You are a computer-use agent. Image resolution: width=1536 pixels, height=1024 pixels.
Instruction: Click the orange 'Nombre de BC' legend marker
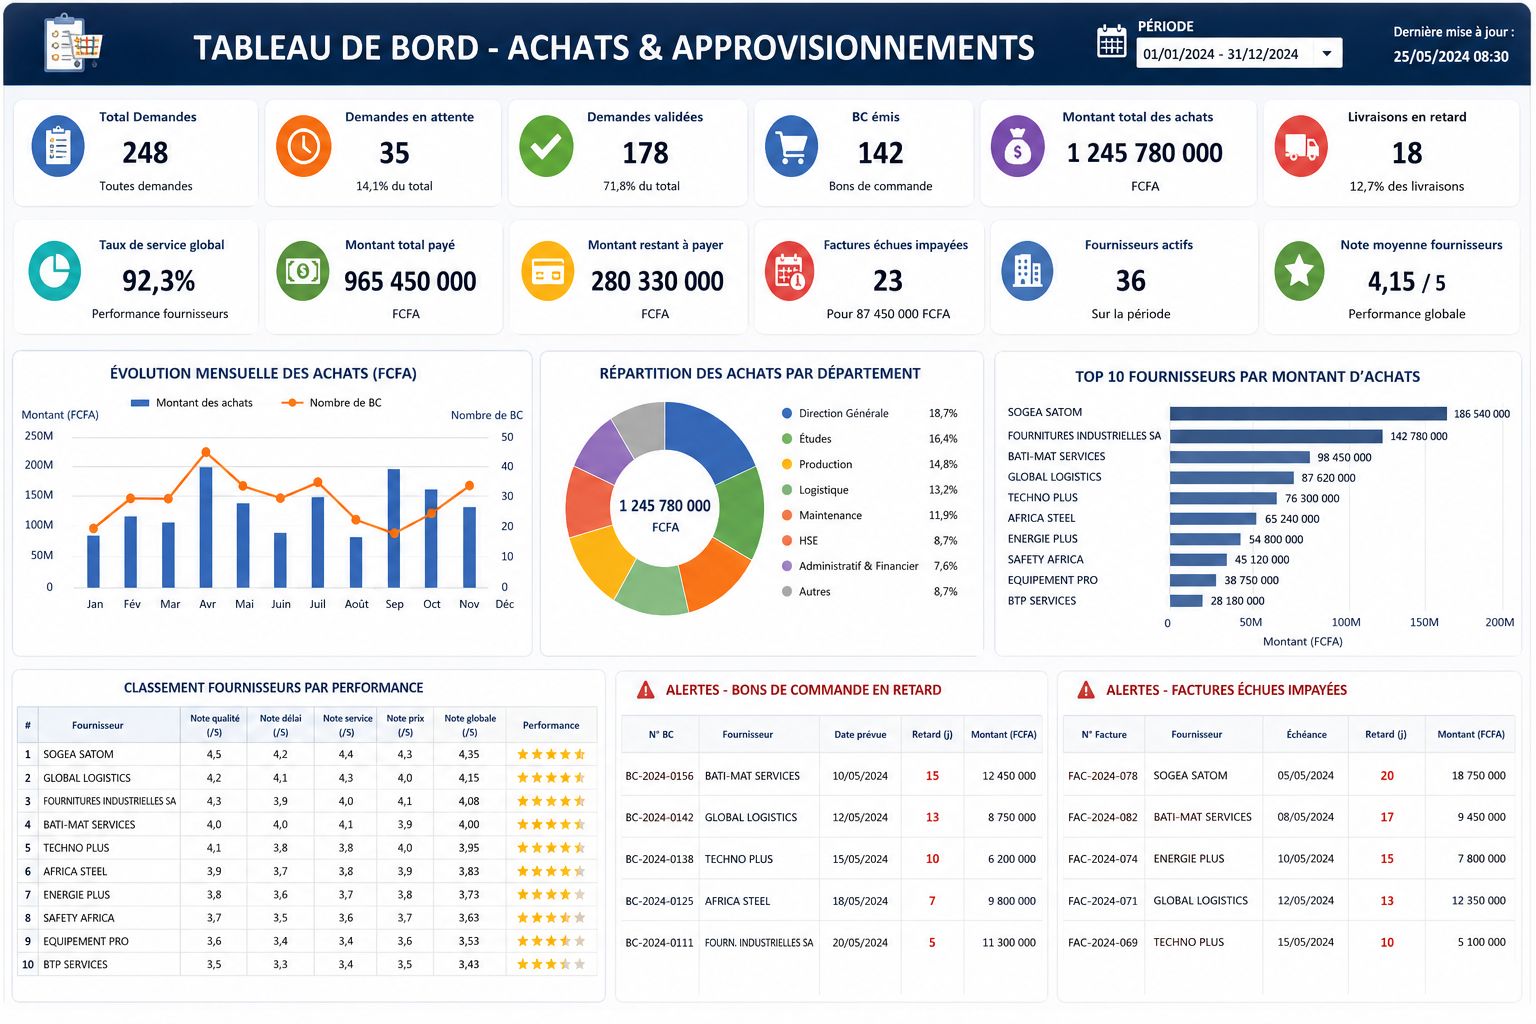[x=291, y=403]
